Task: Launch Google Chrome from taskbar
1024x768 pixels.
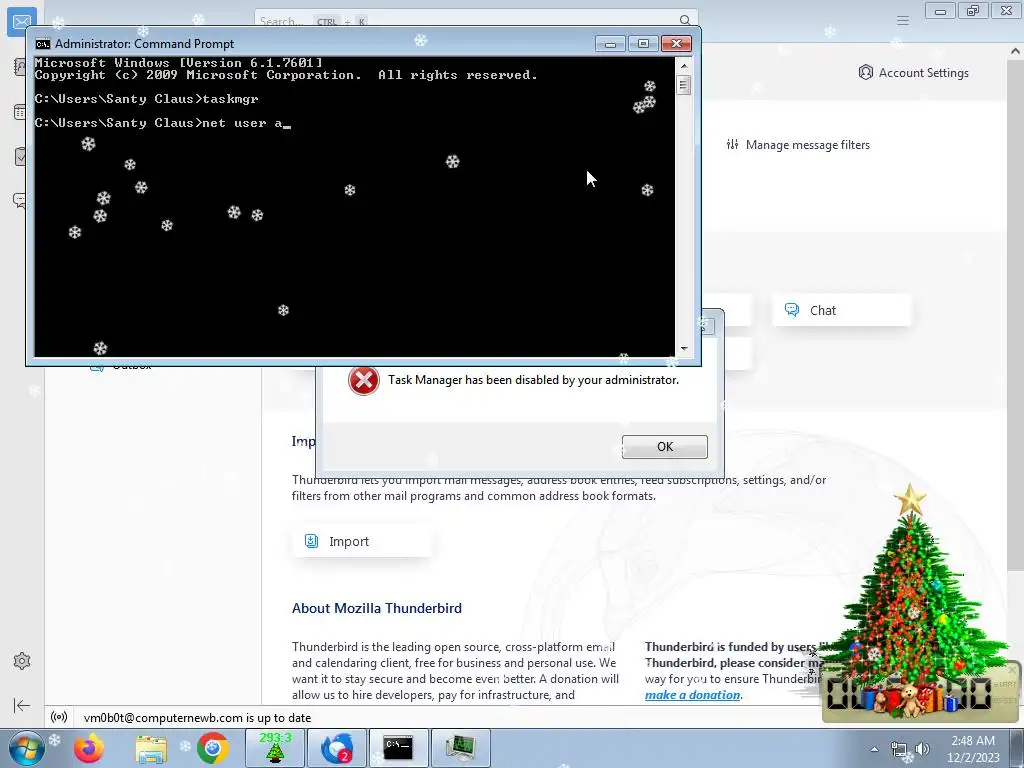Action: [213, 748]
